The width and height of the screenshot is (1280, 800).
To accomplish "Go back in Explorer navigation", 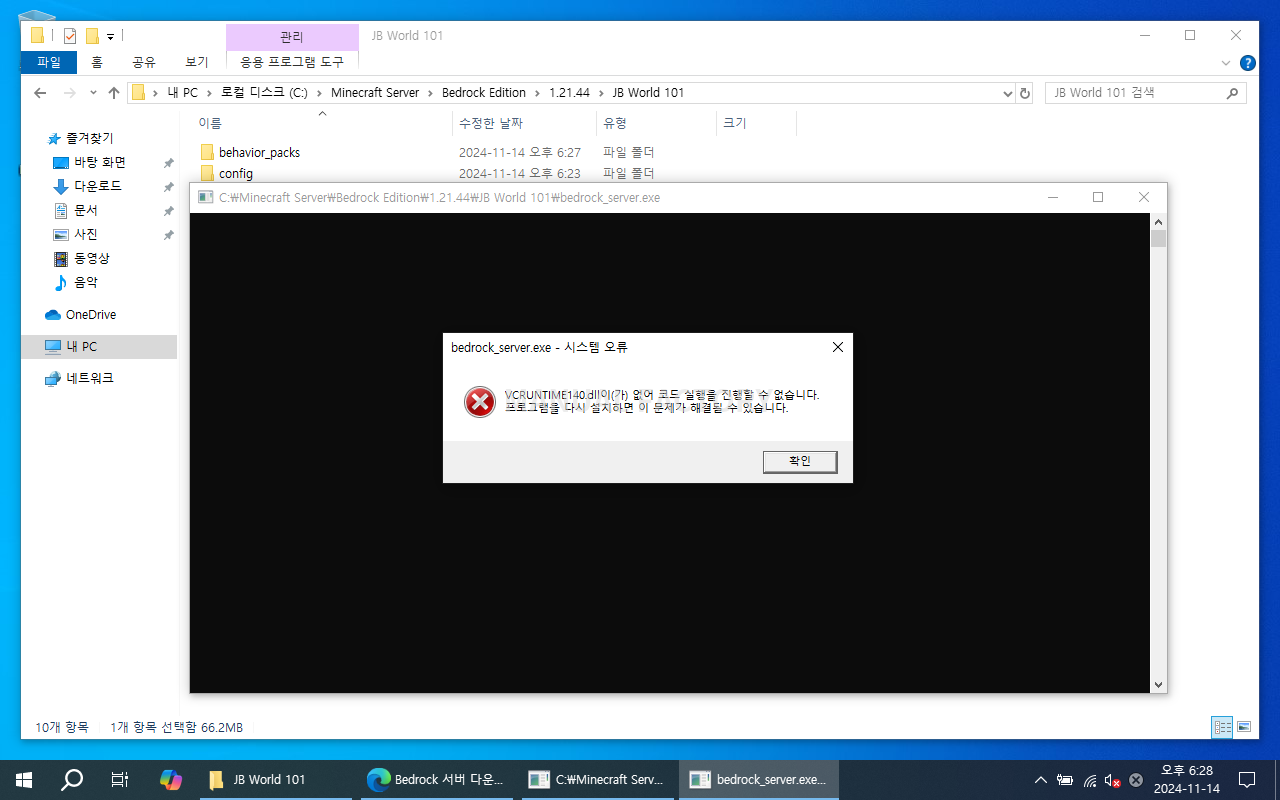I will click(40, 93).
